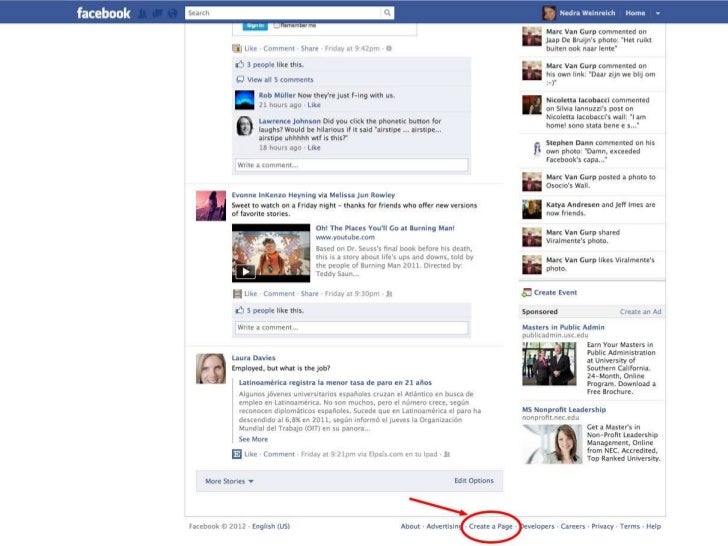The height and width of the screenshot is (546, 728).
Task: Open the Terms footer link
Action: click(x=630, y=526)
